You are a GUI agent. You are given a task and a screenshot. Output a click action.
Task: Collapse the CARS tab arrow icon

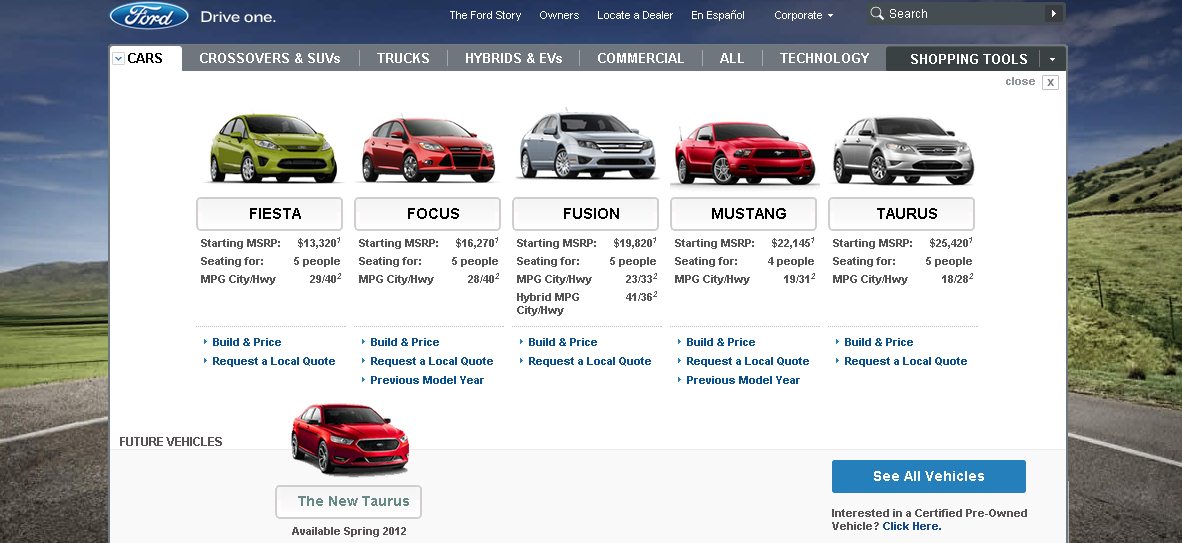[x=118, y=58]
